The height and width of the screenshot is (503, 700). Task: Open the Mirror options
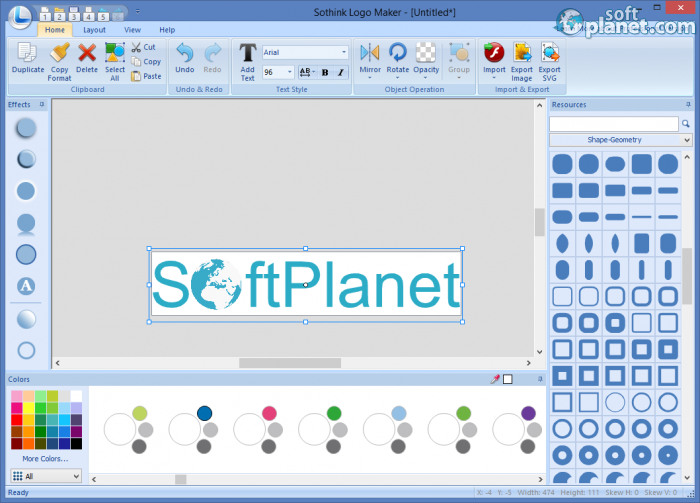pyautogui.click(x=370, y=61)
